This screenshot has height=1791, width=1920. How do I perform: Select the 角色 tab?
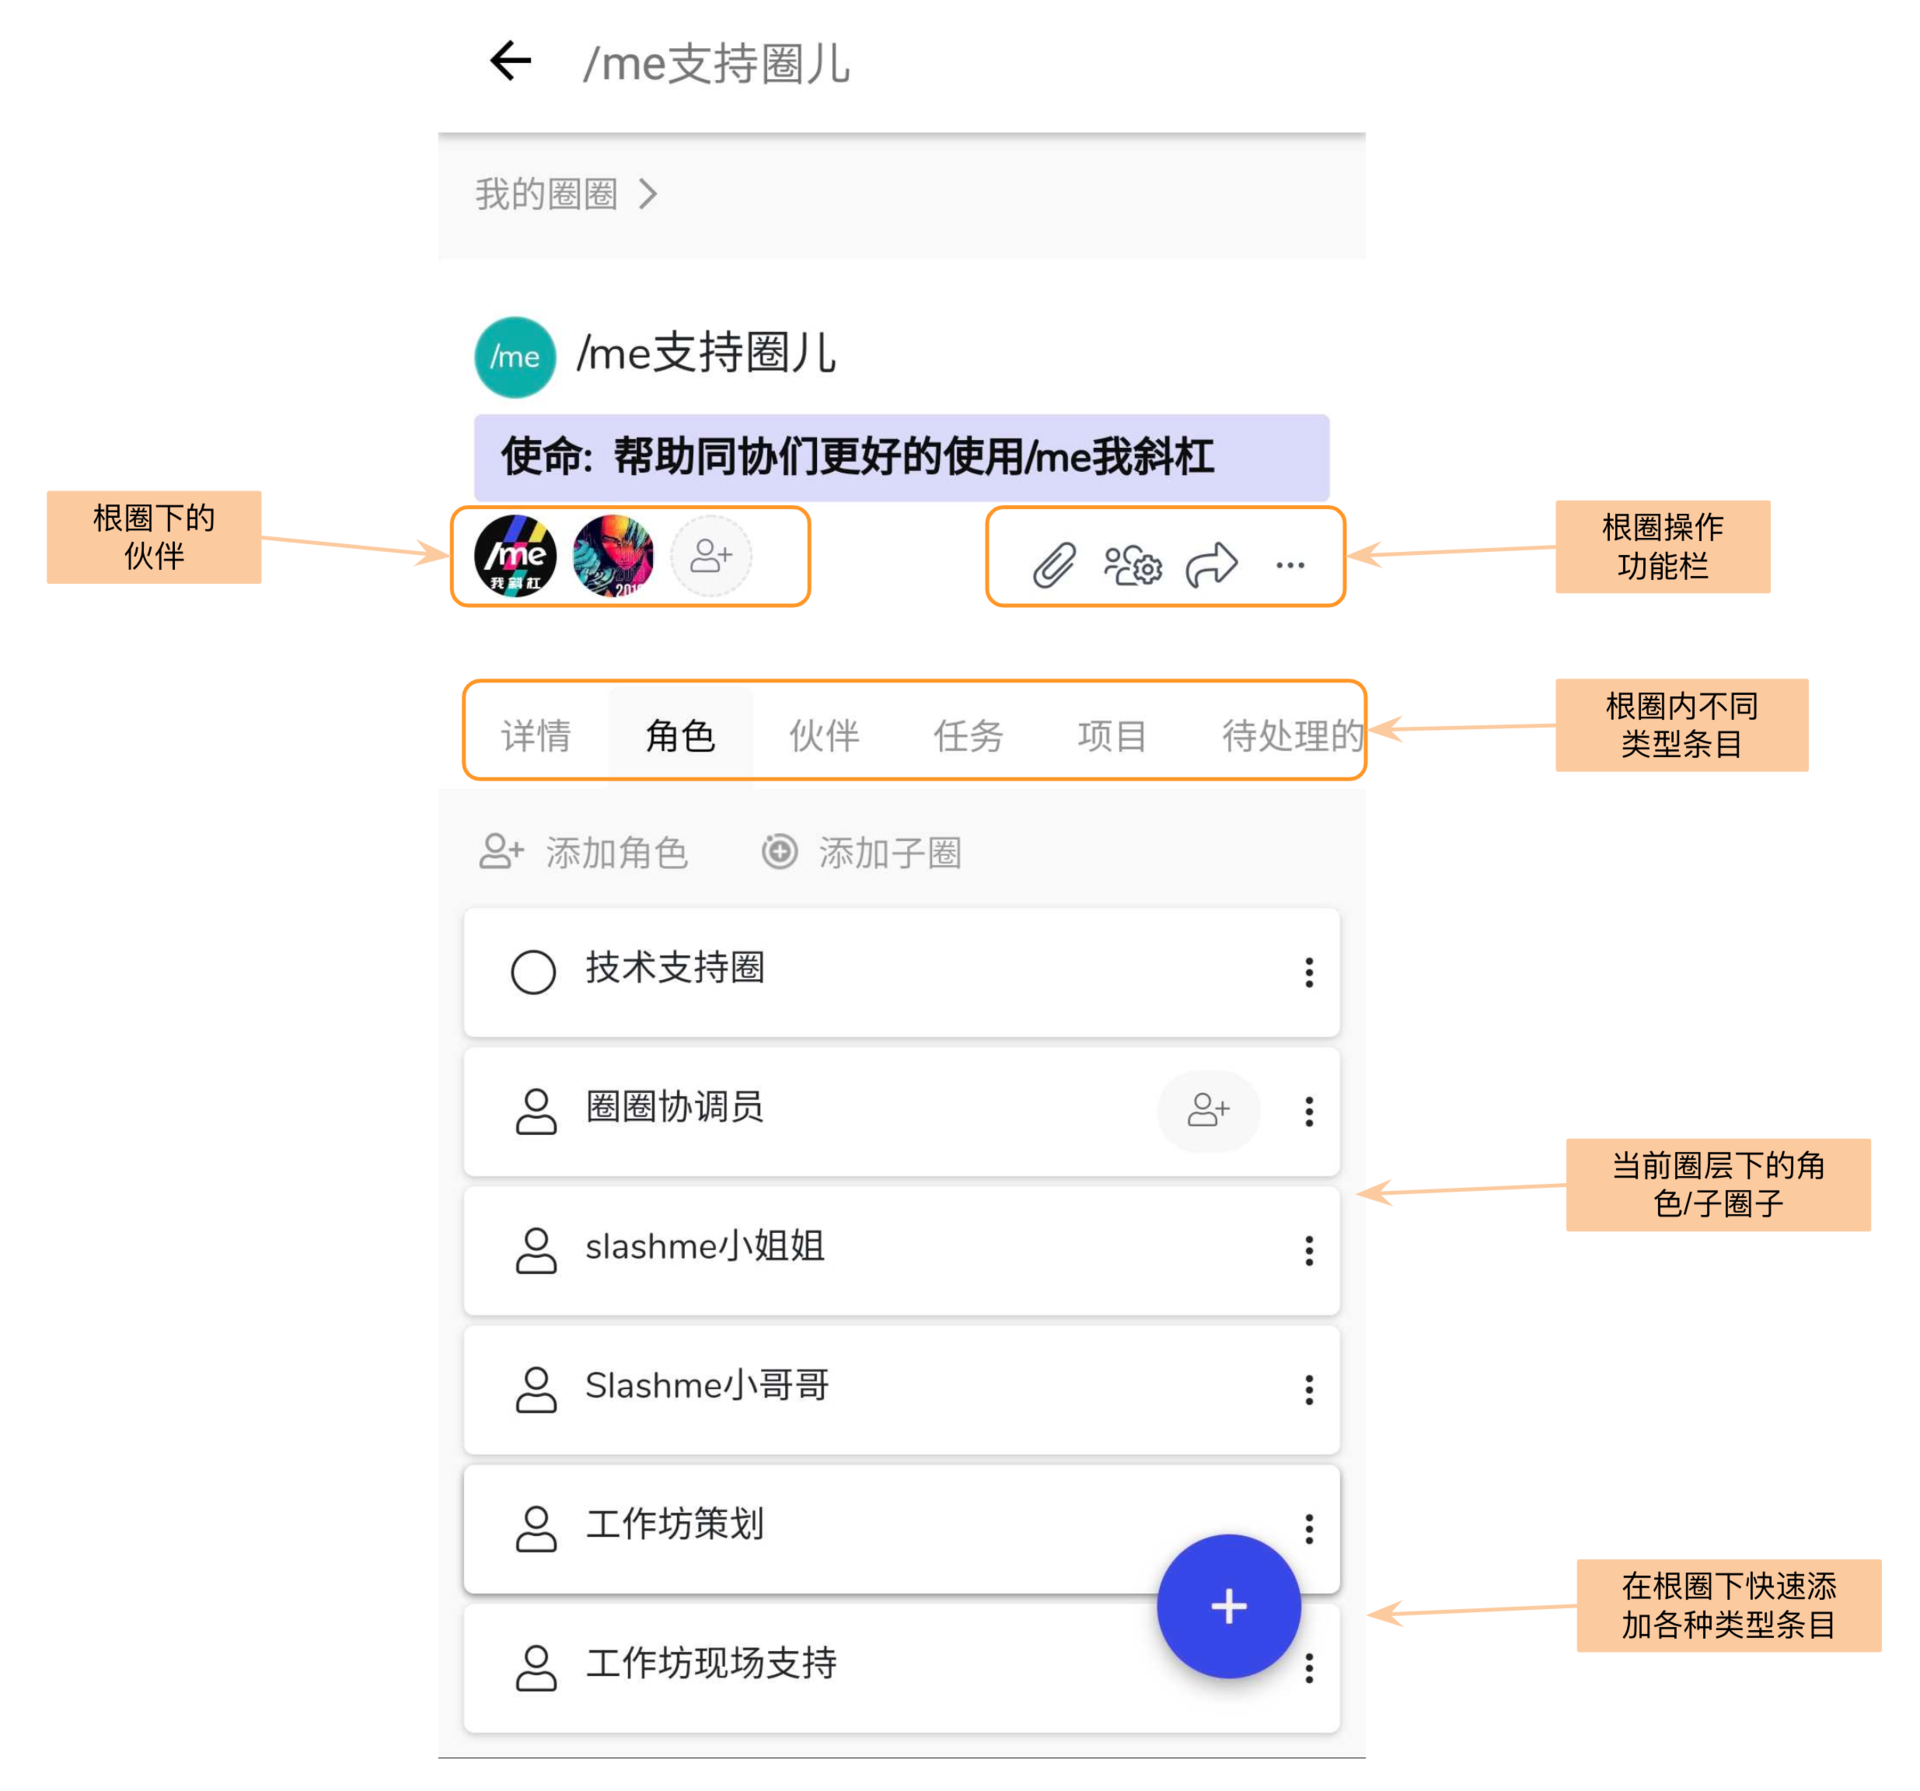(x=680, y=735)
